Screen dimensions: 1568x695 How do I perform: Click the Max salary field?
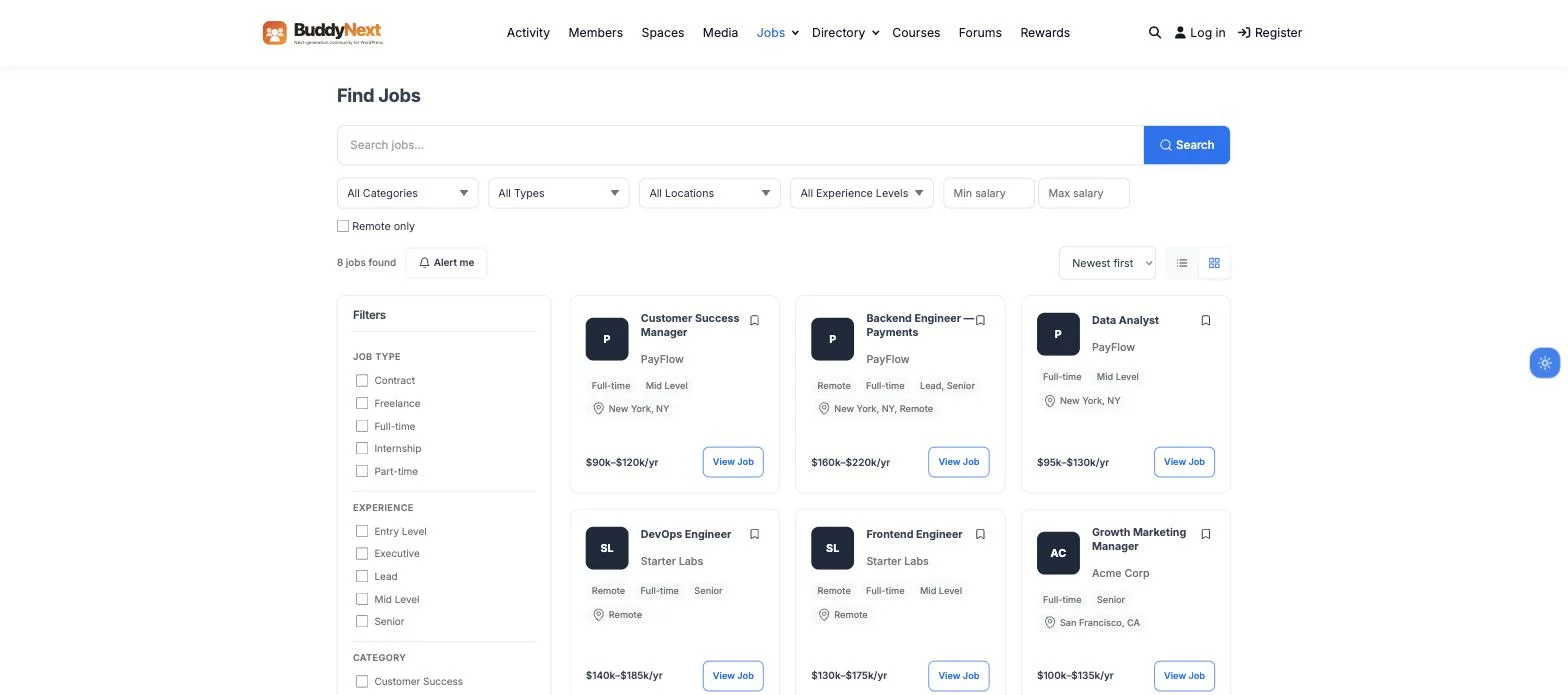(1084, 193)
